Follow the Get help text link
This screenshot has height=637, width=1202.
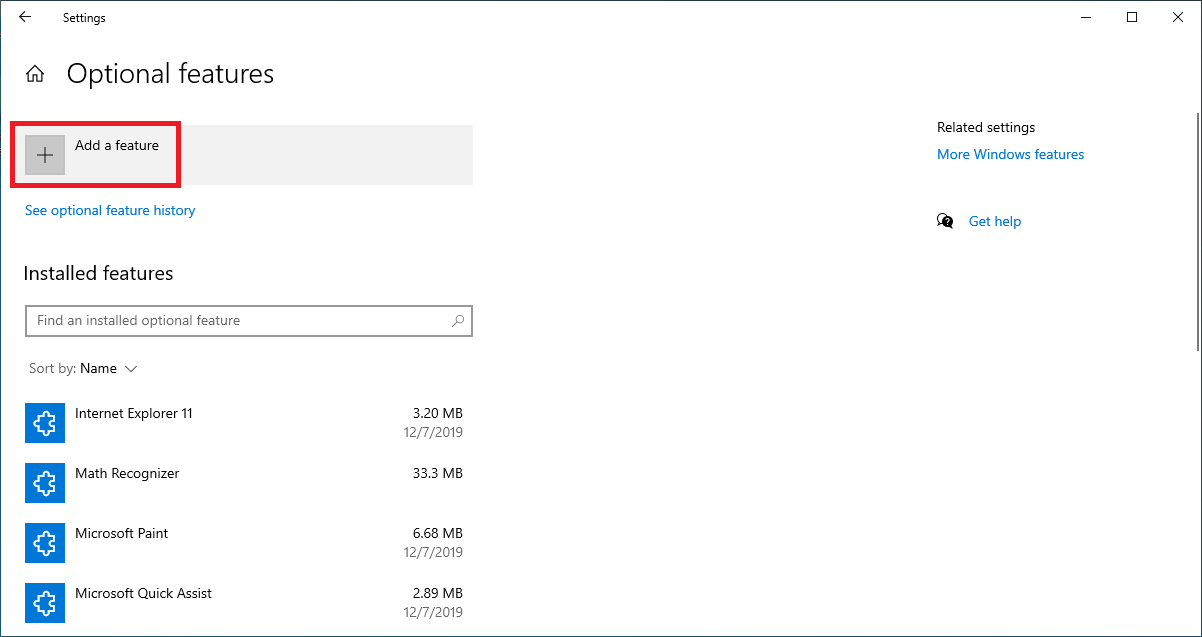pos(994,221)
